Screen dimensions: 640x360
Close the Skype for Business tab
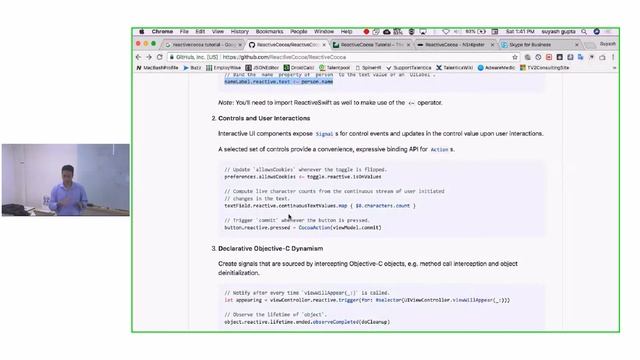pos(577,44)
